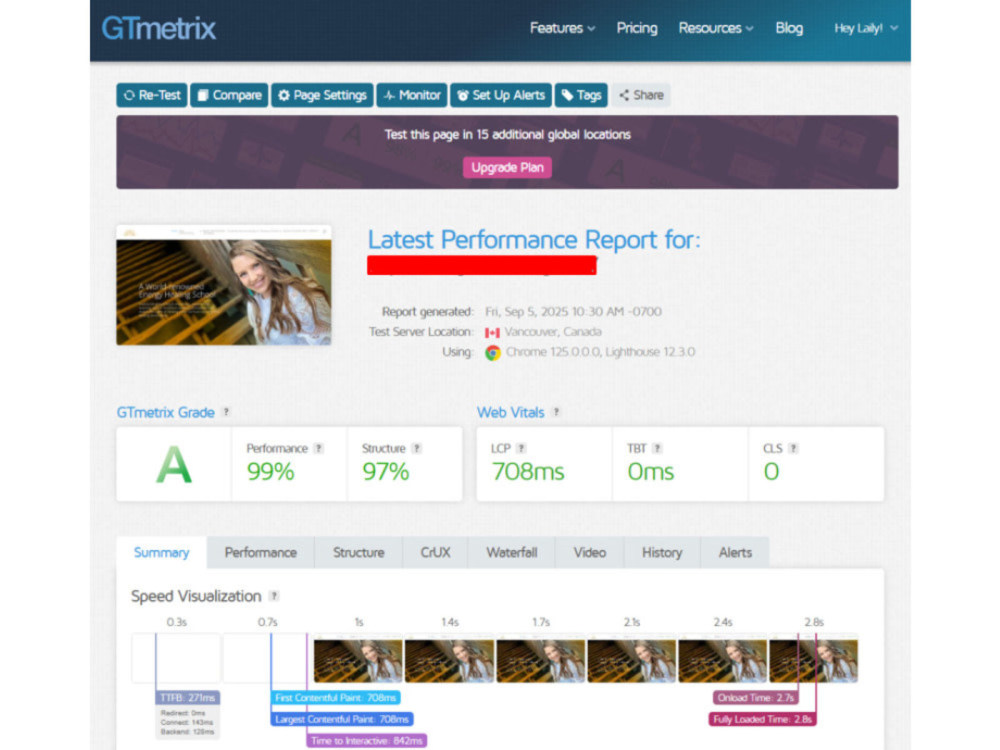1000x750 pixels.
Task: Click the Tags button
Action: 581,95
